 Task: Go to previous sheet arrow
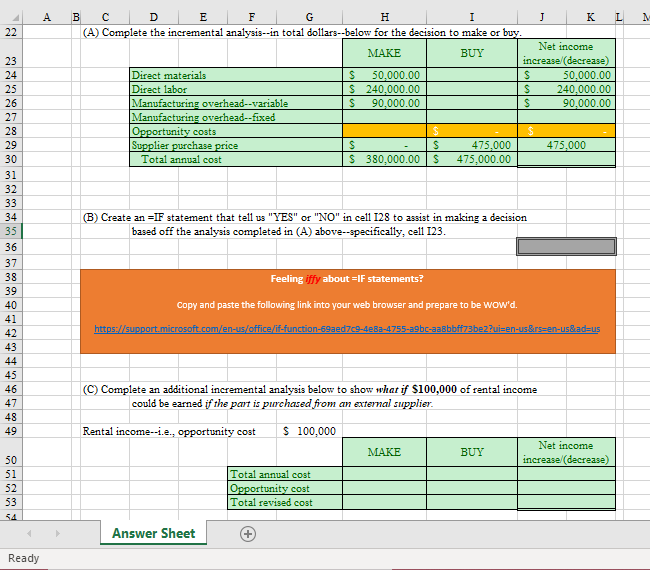[29, 534]
